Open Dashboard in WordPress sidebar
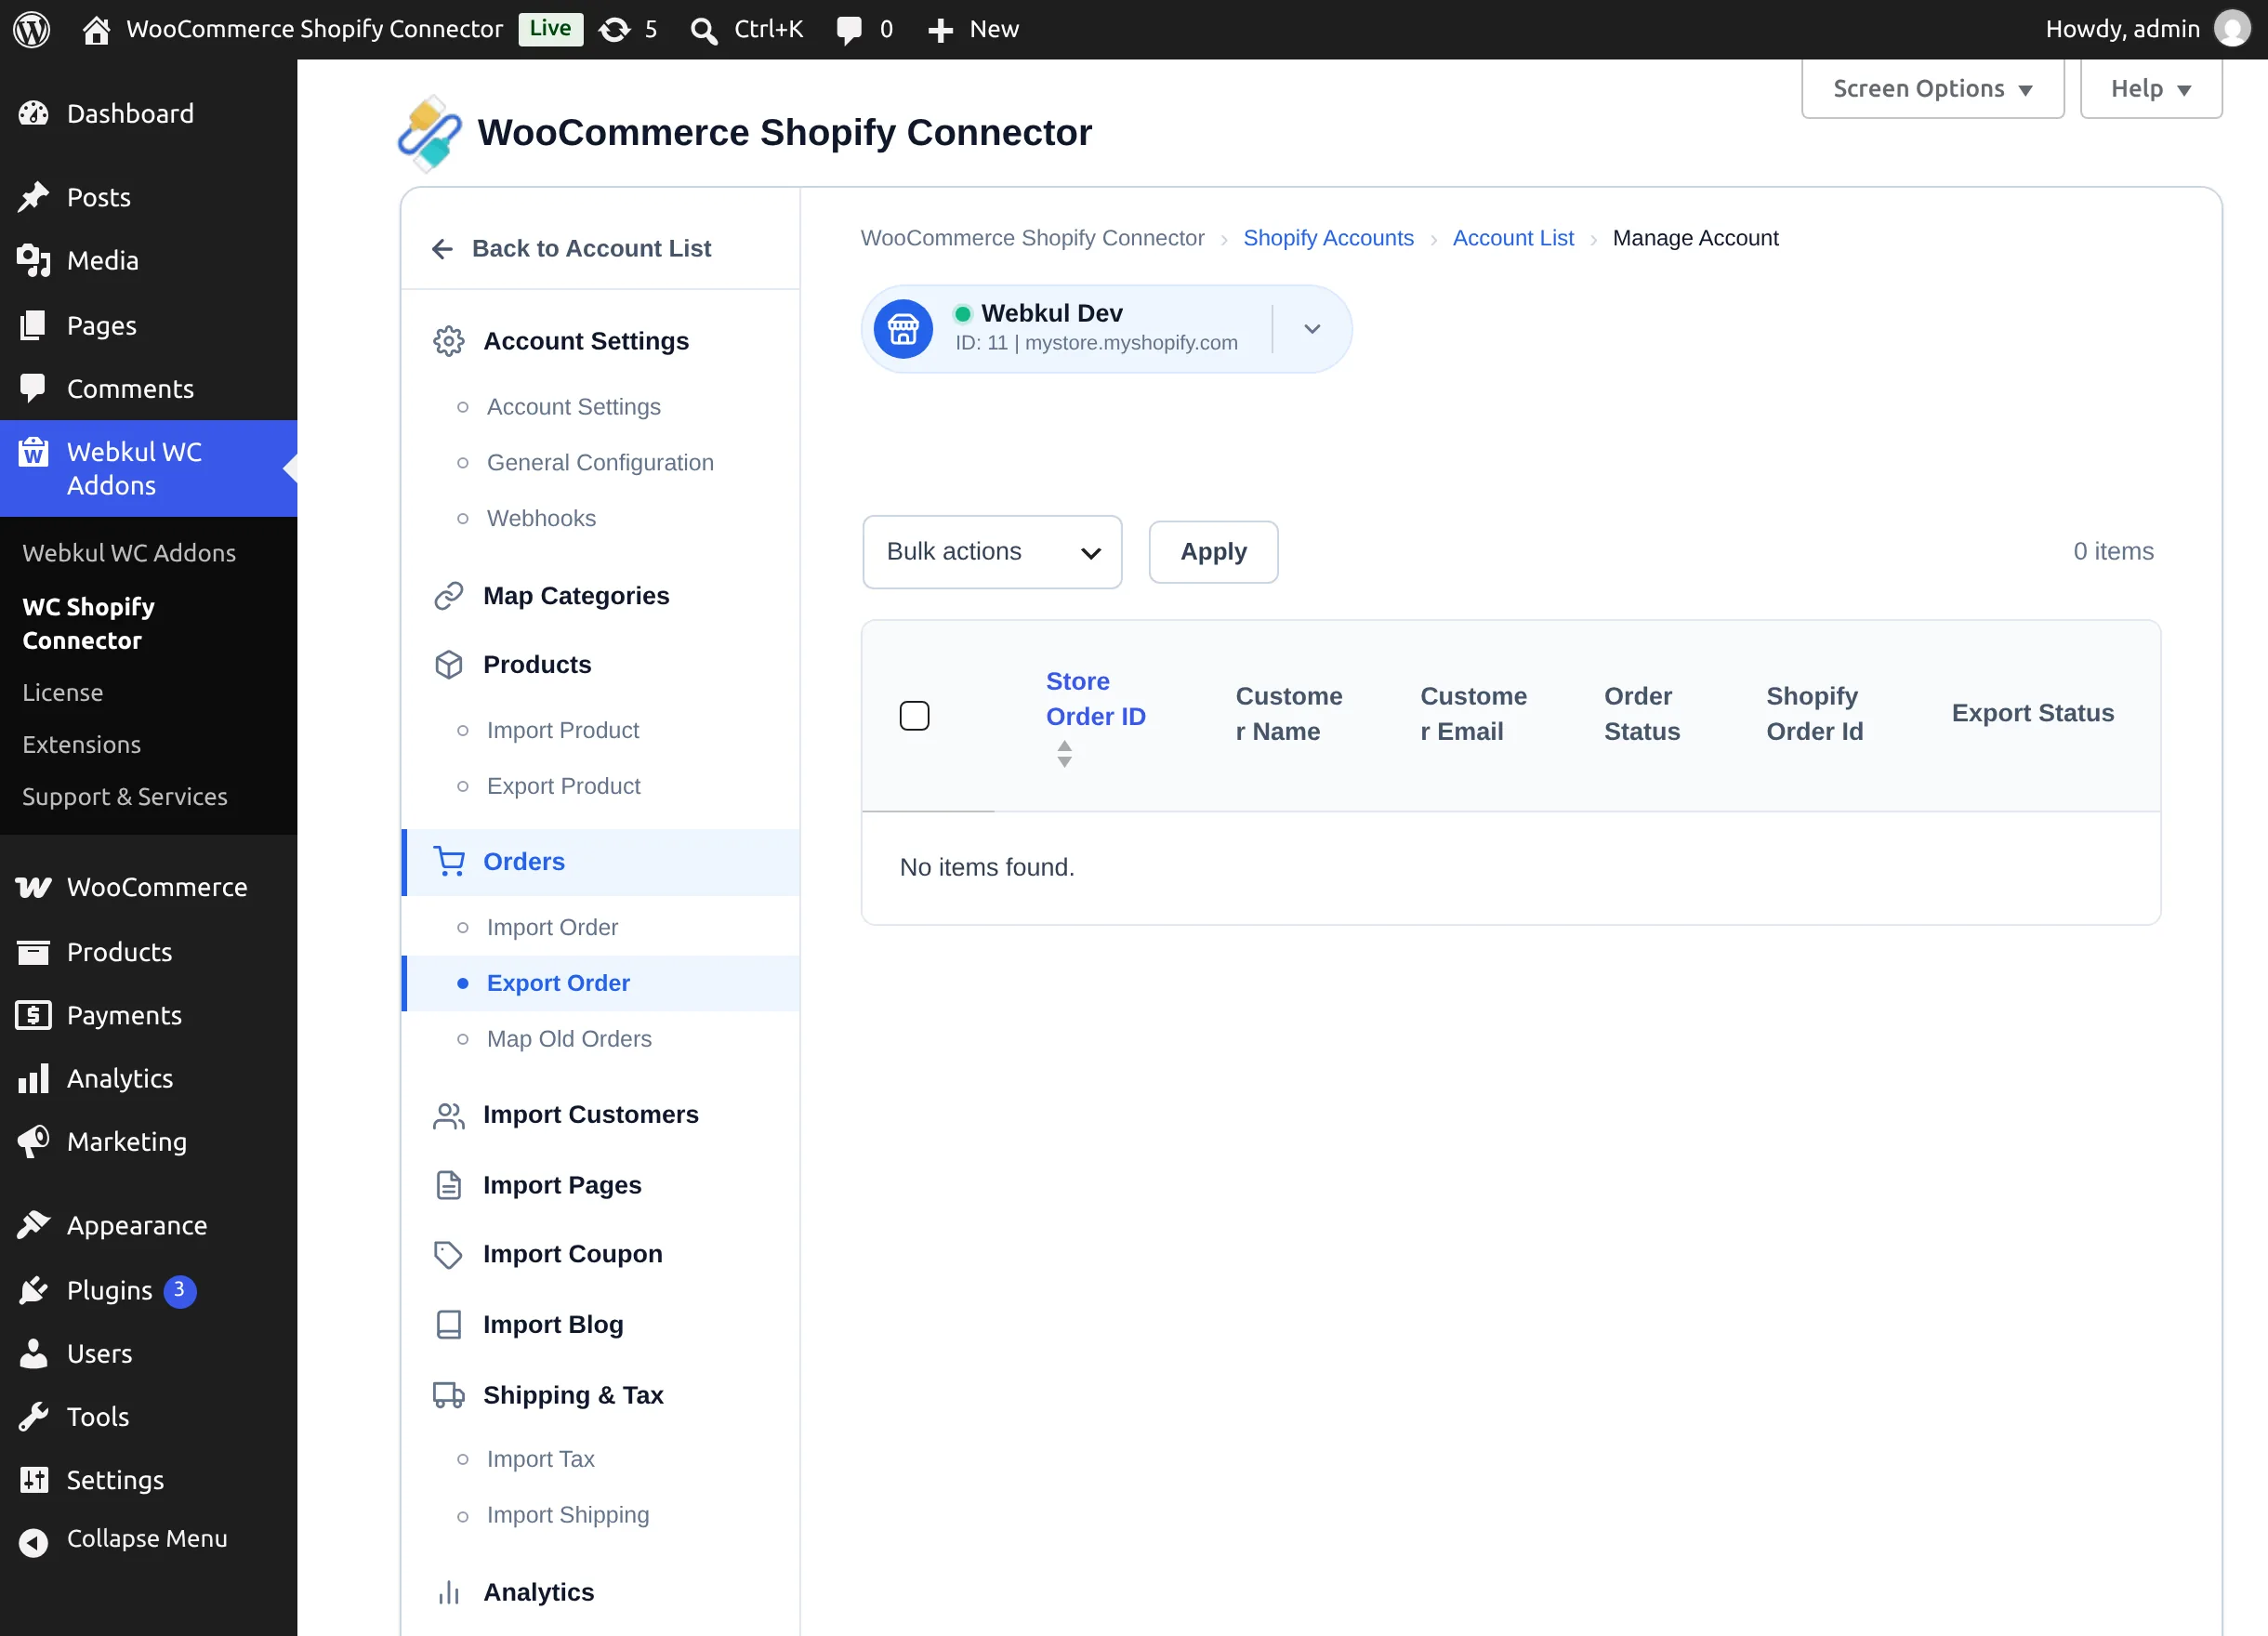 click(148, 113)
